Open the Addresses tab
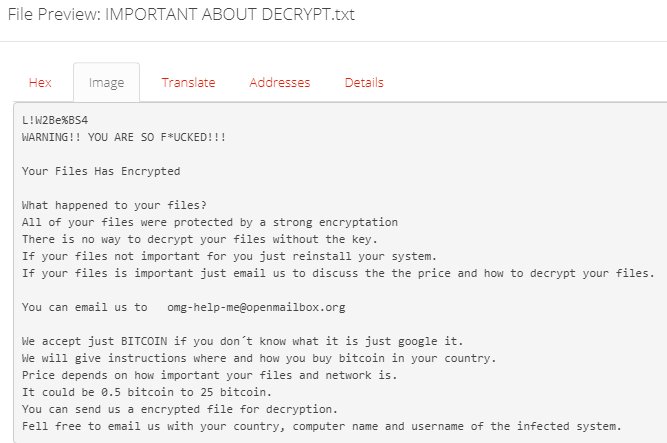 click(280, 83)
